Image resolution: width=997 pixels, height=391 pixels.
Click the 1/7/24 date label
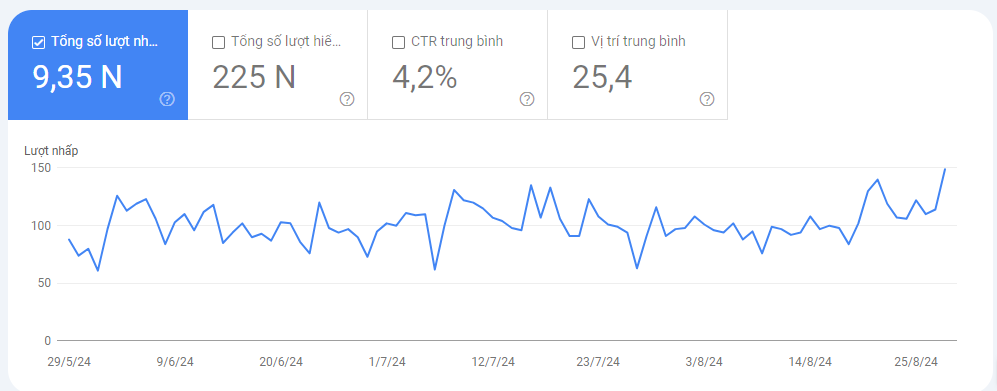point(387,362)
